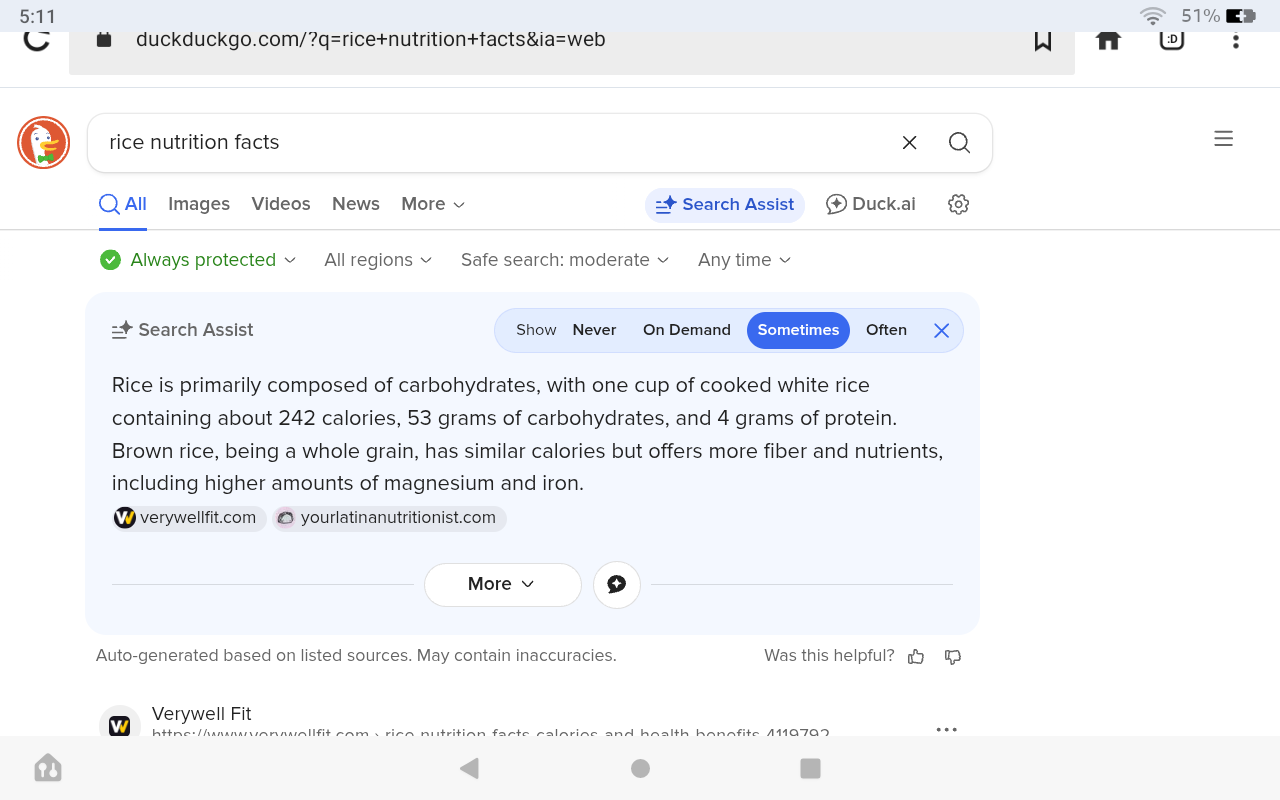Click the DuckDuckGo duck logo
This screenshot has height=800, width=1280.
tap(43, 143)
